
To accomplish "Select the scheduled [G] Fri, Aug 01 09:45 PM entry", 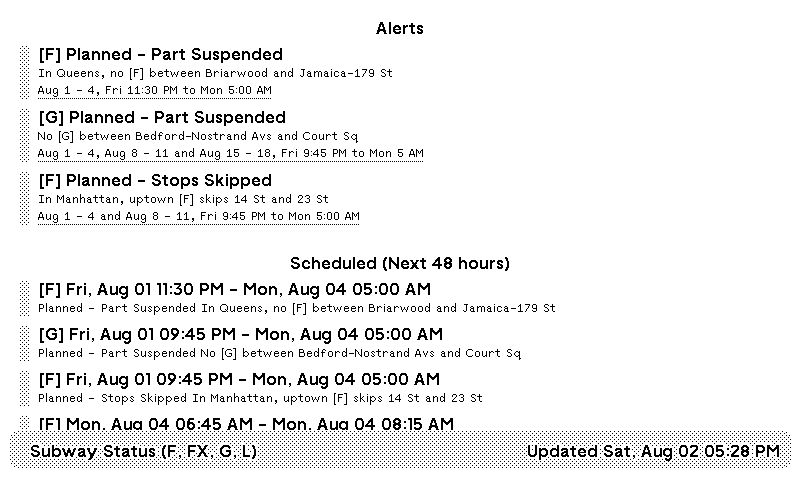I will 240,335.
